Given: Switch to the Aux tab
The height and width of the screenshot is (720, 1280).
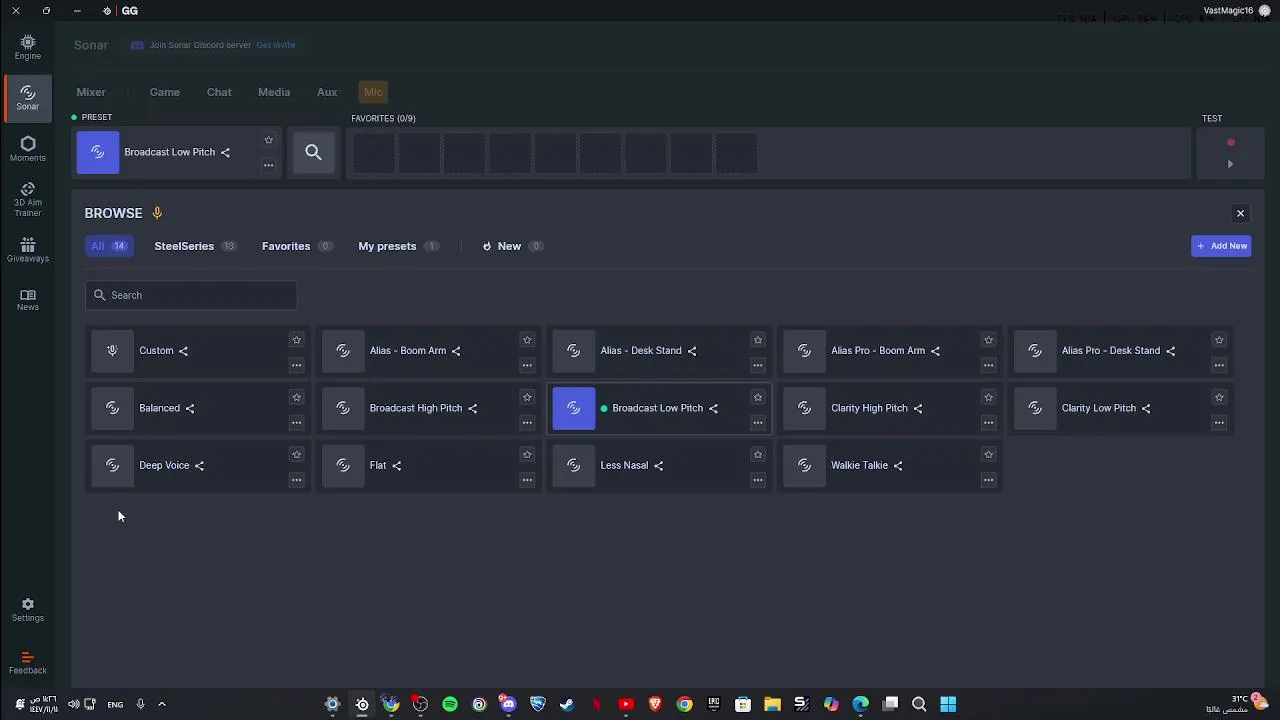Looking at the screenshot, I should click(x=327, y=92).
